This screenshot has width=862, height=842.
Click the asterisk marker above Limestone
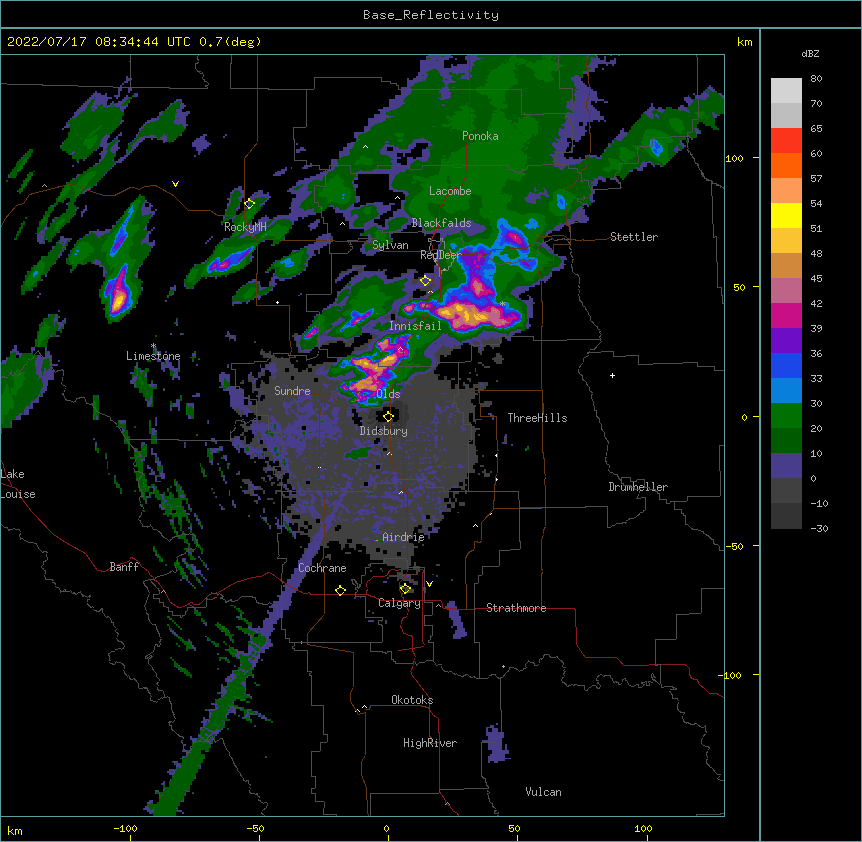(x=153, y=346)
